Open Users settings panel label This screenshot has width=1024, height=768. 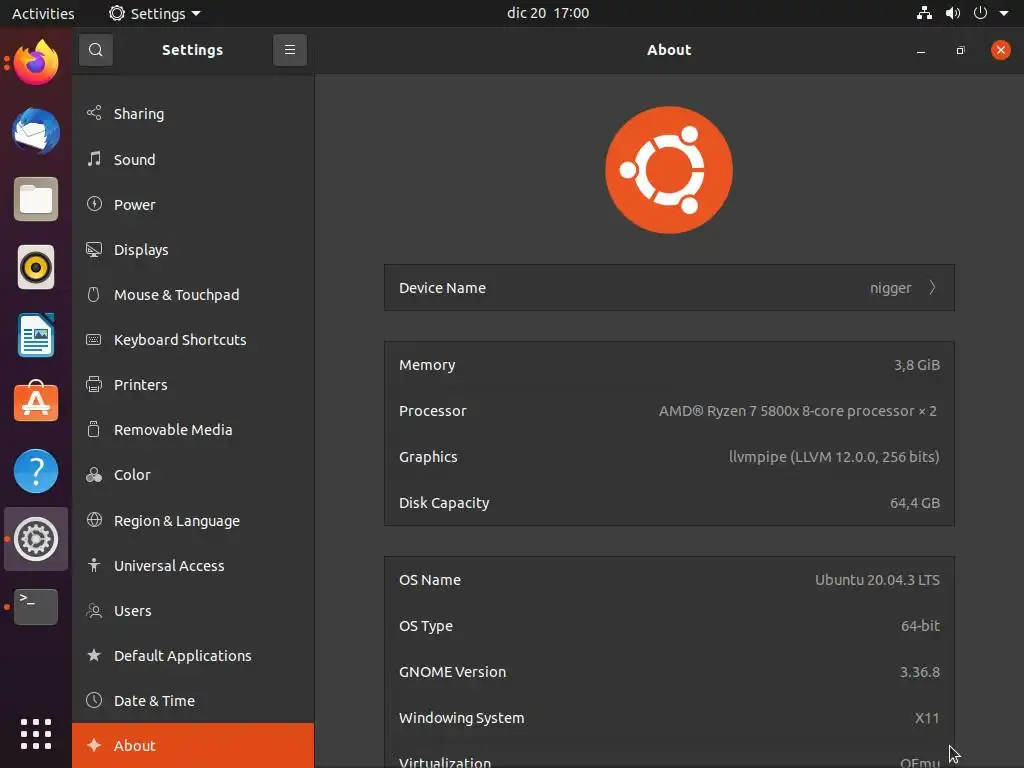pos(133,611)
